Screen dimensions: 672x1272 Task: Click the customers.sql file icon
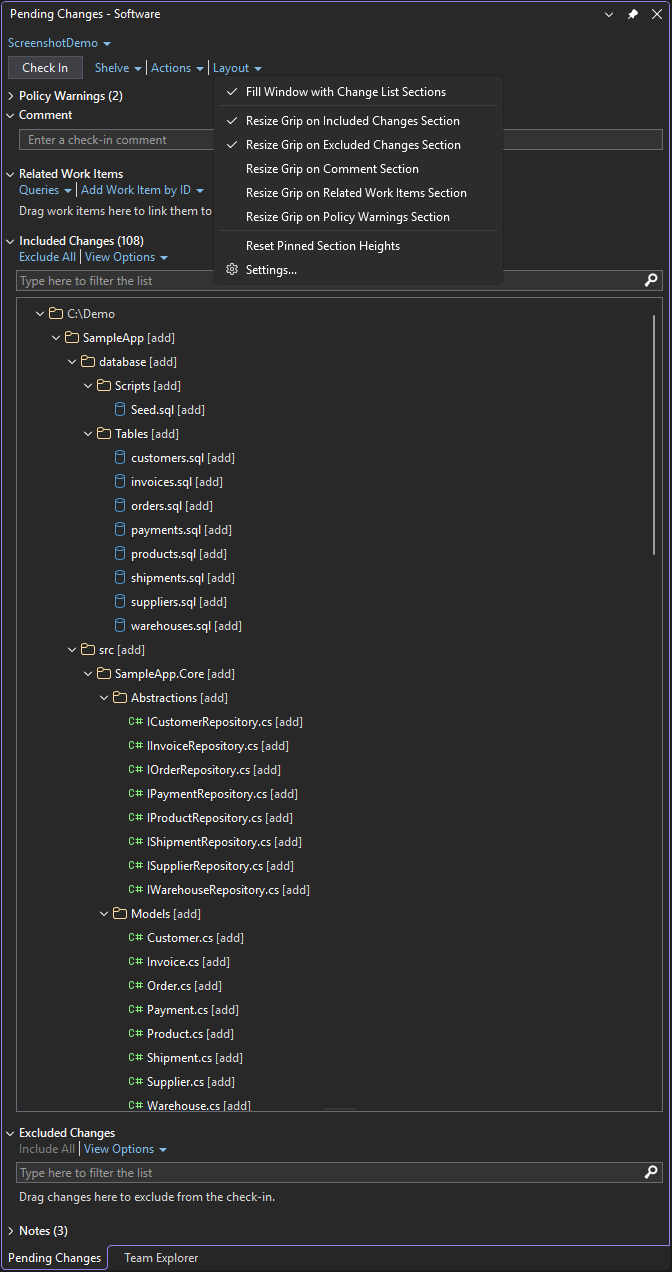[x=120, y=458]
